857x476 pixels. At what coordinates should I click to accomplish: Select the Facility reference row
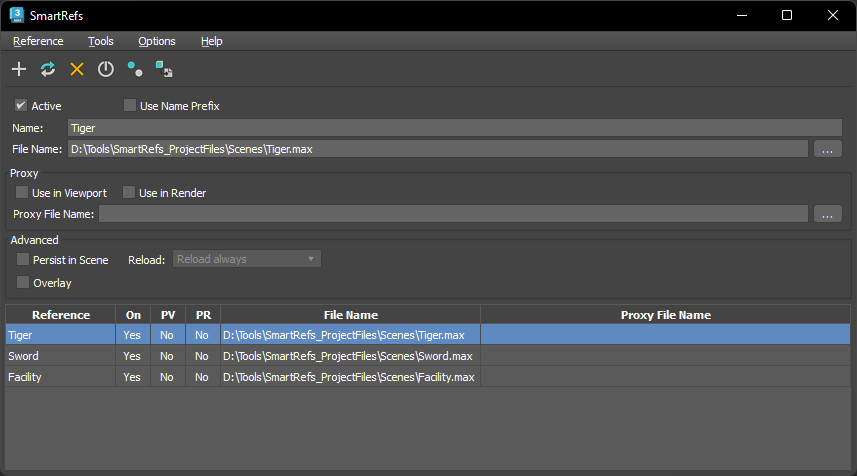[x=428, y=377]
